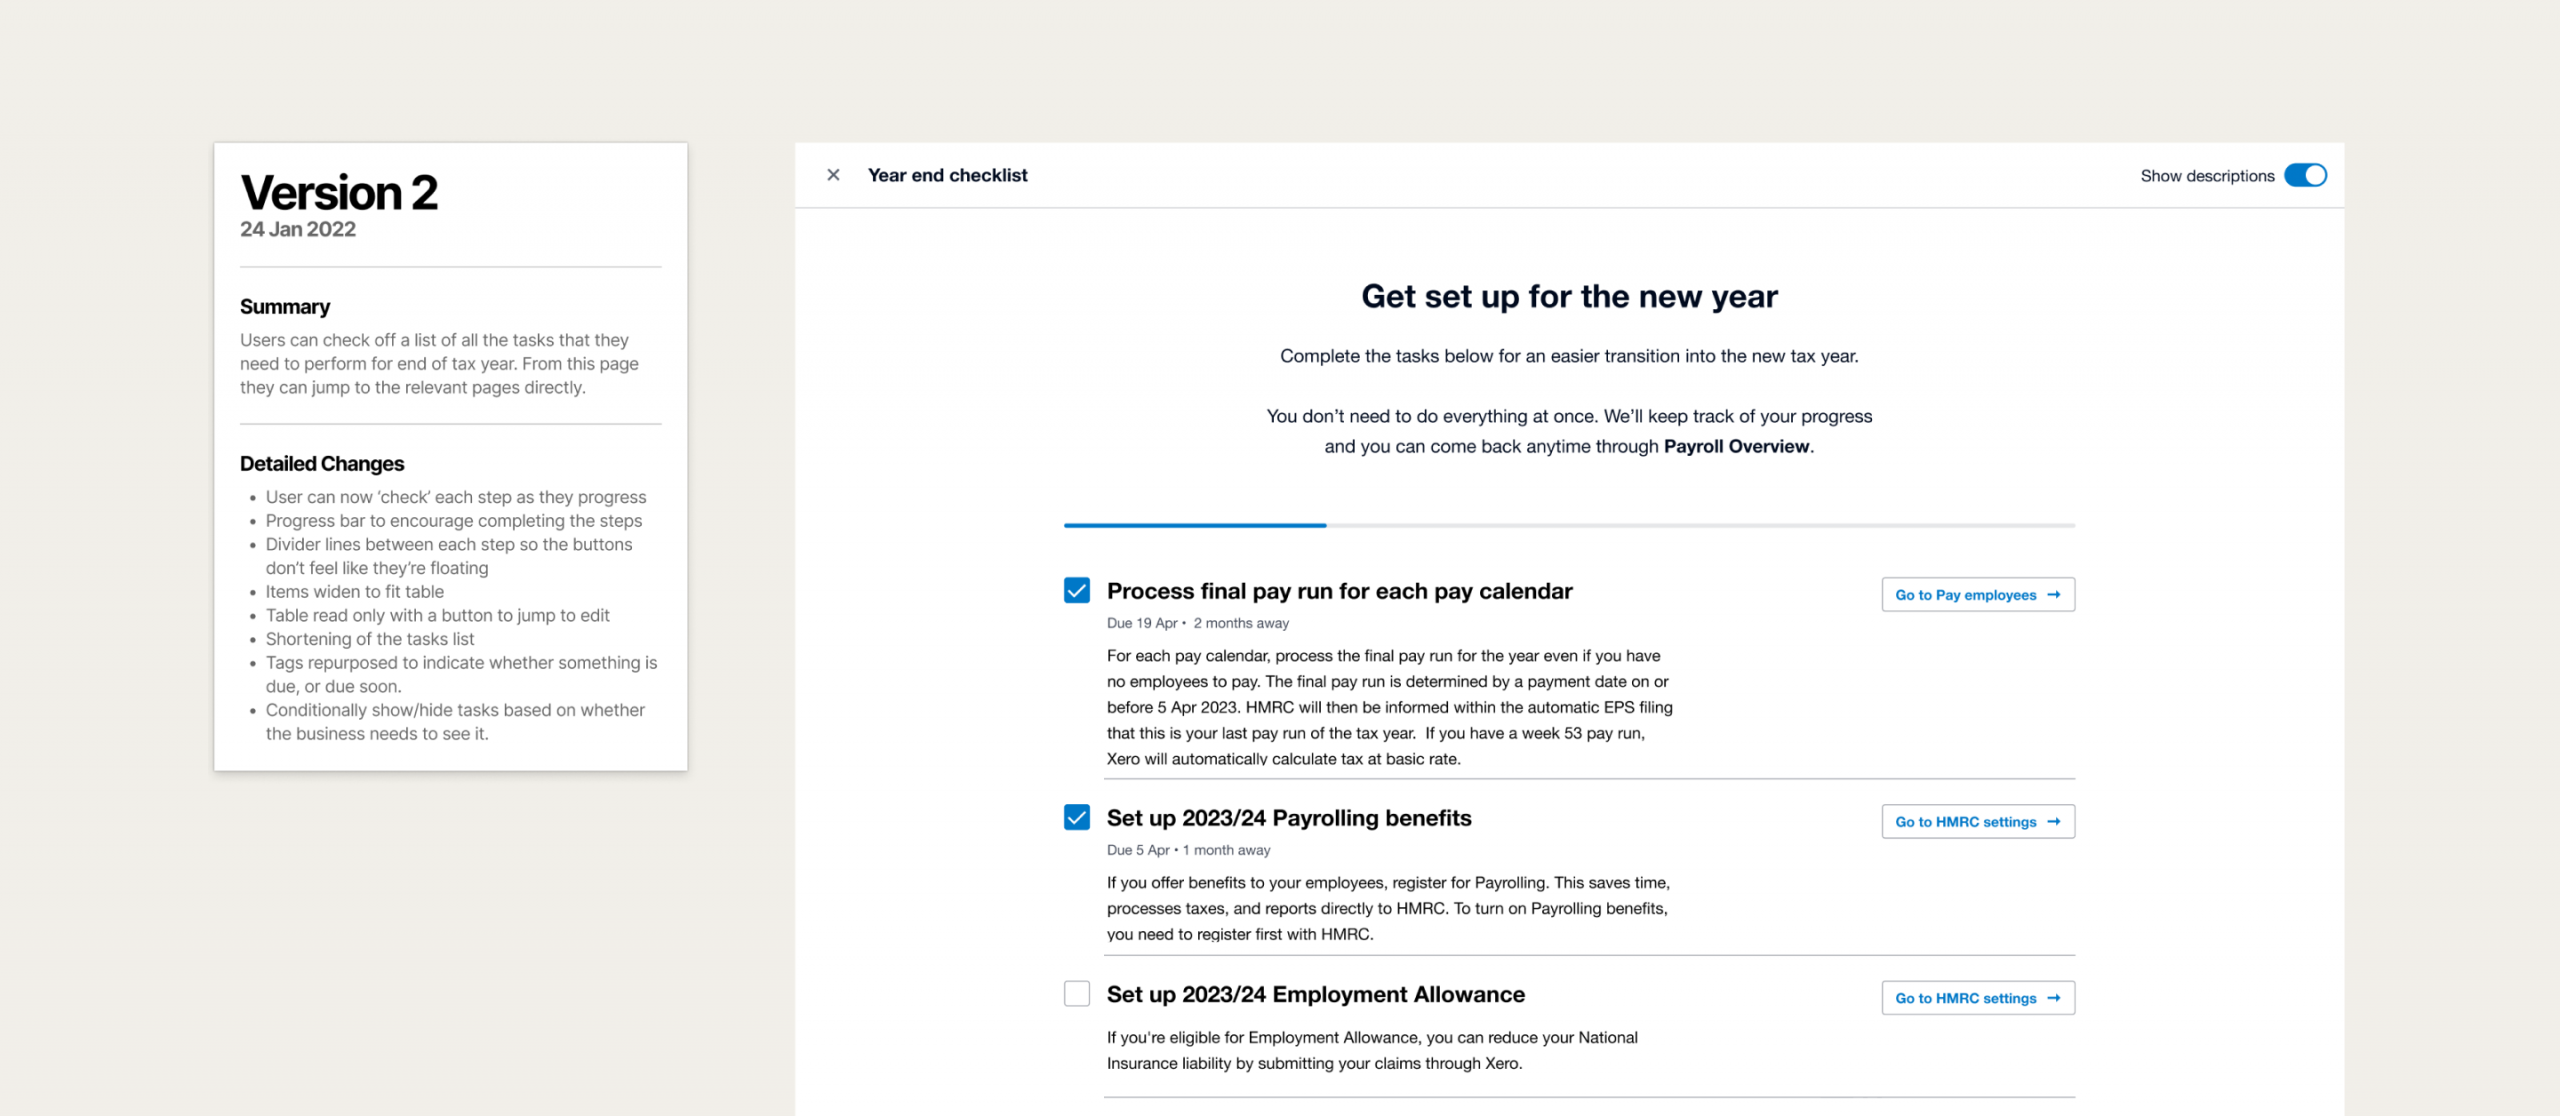2560x1116 pixels.
Task: Click the Summary section heading
Action: tap(285, 307)
